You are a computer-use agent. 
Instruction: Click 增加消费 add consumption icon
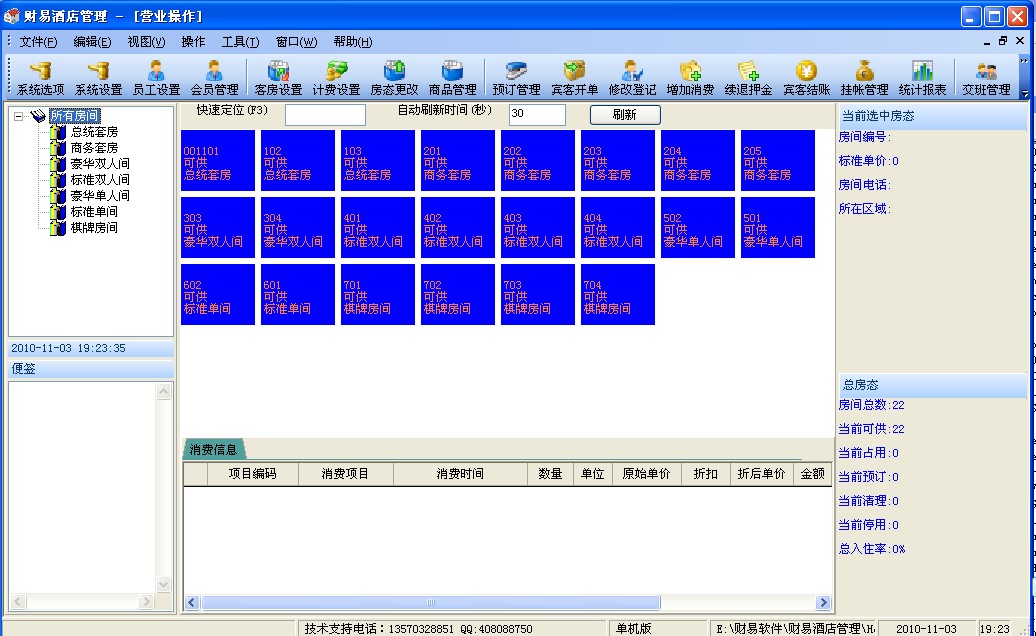pyautogui.click(x=690, y=78)
